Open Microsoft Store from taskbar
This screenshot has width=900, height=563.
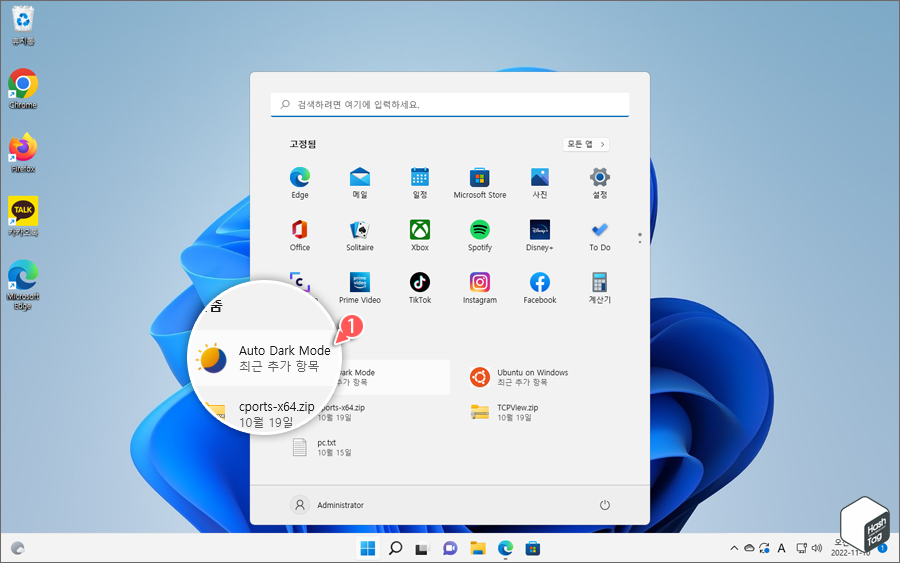coord(533,549)
